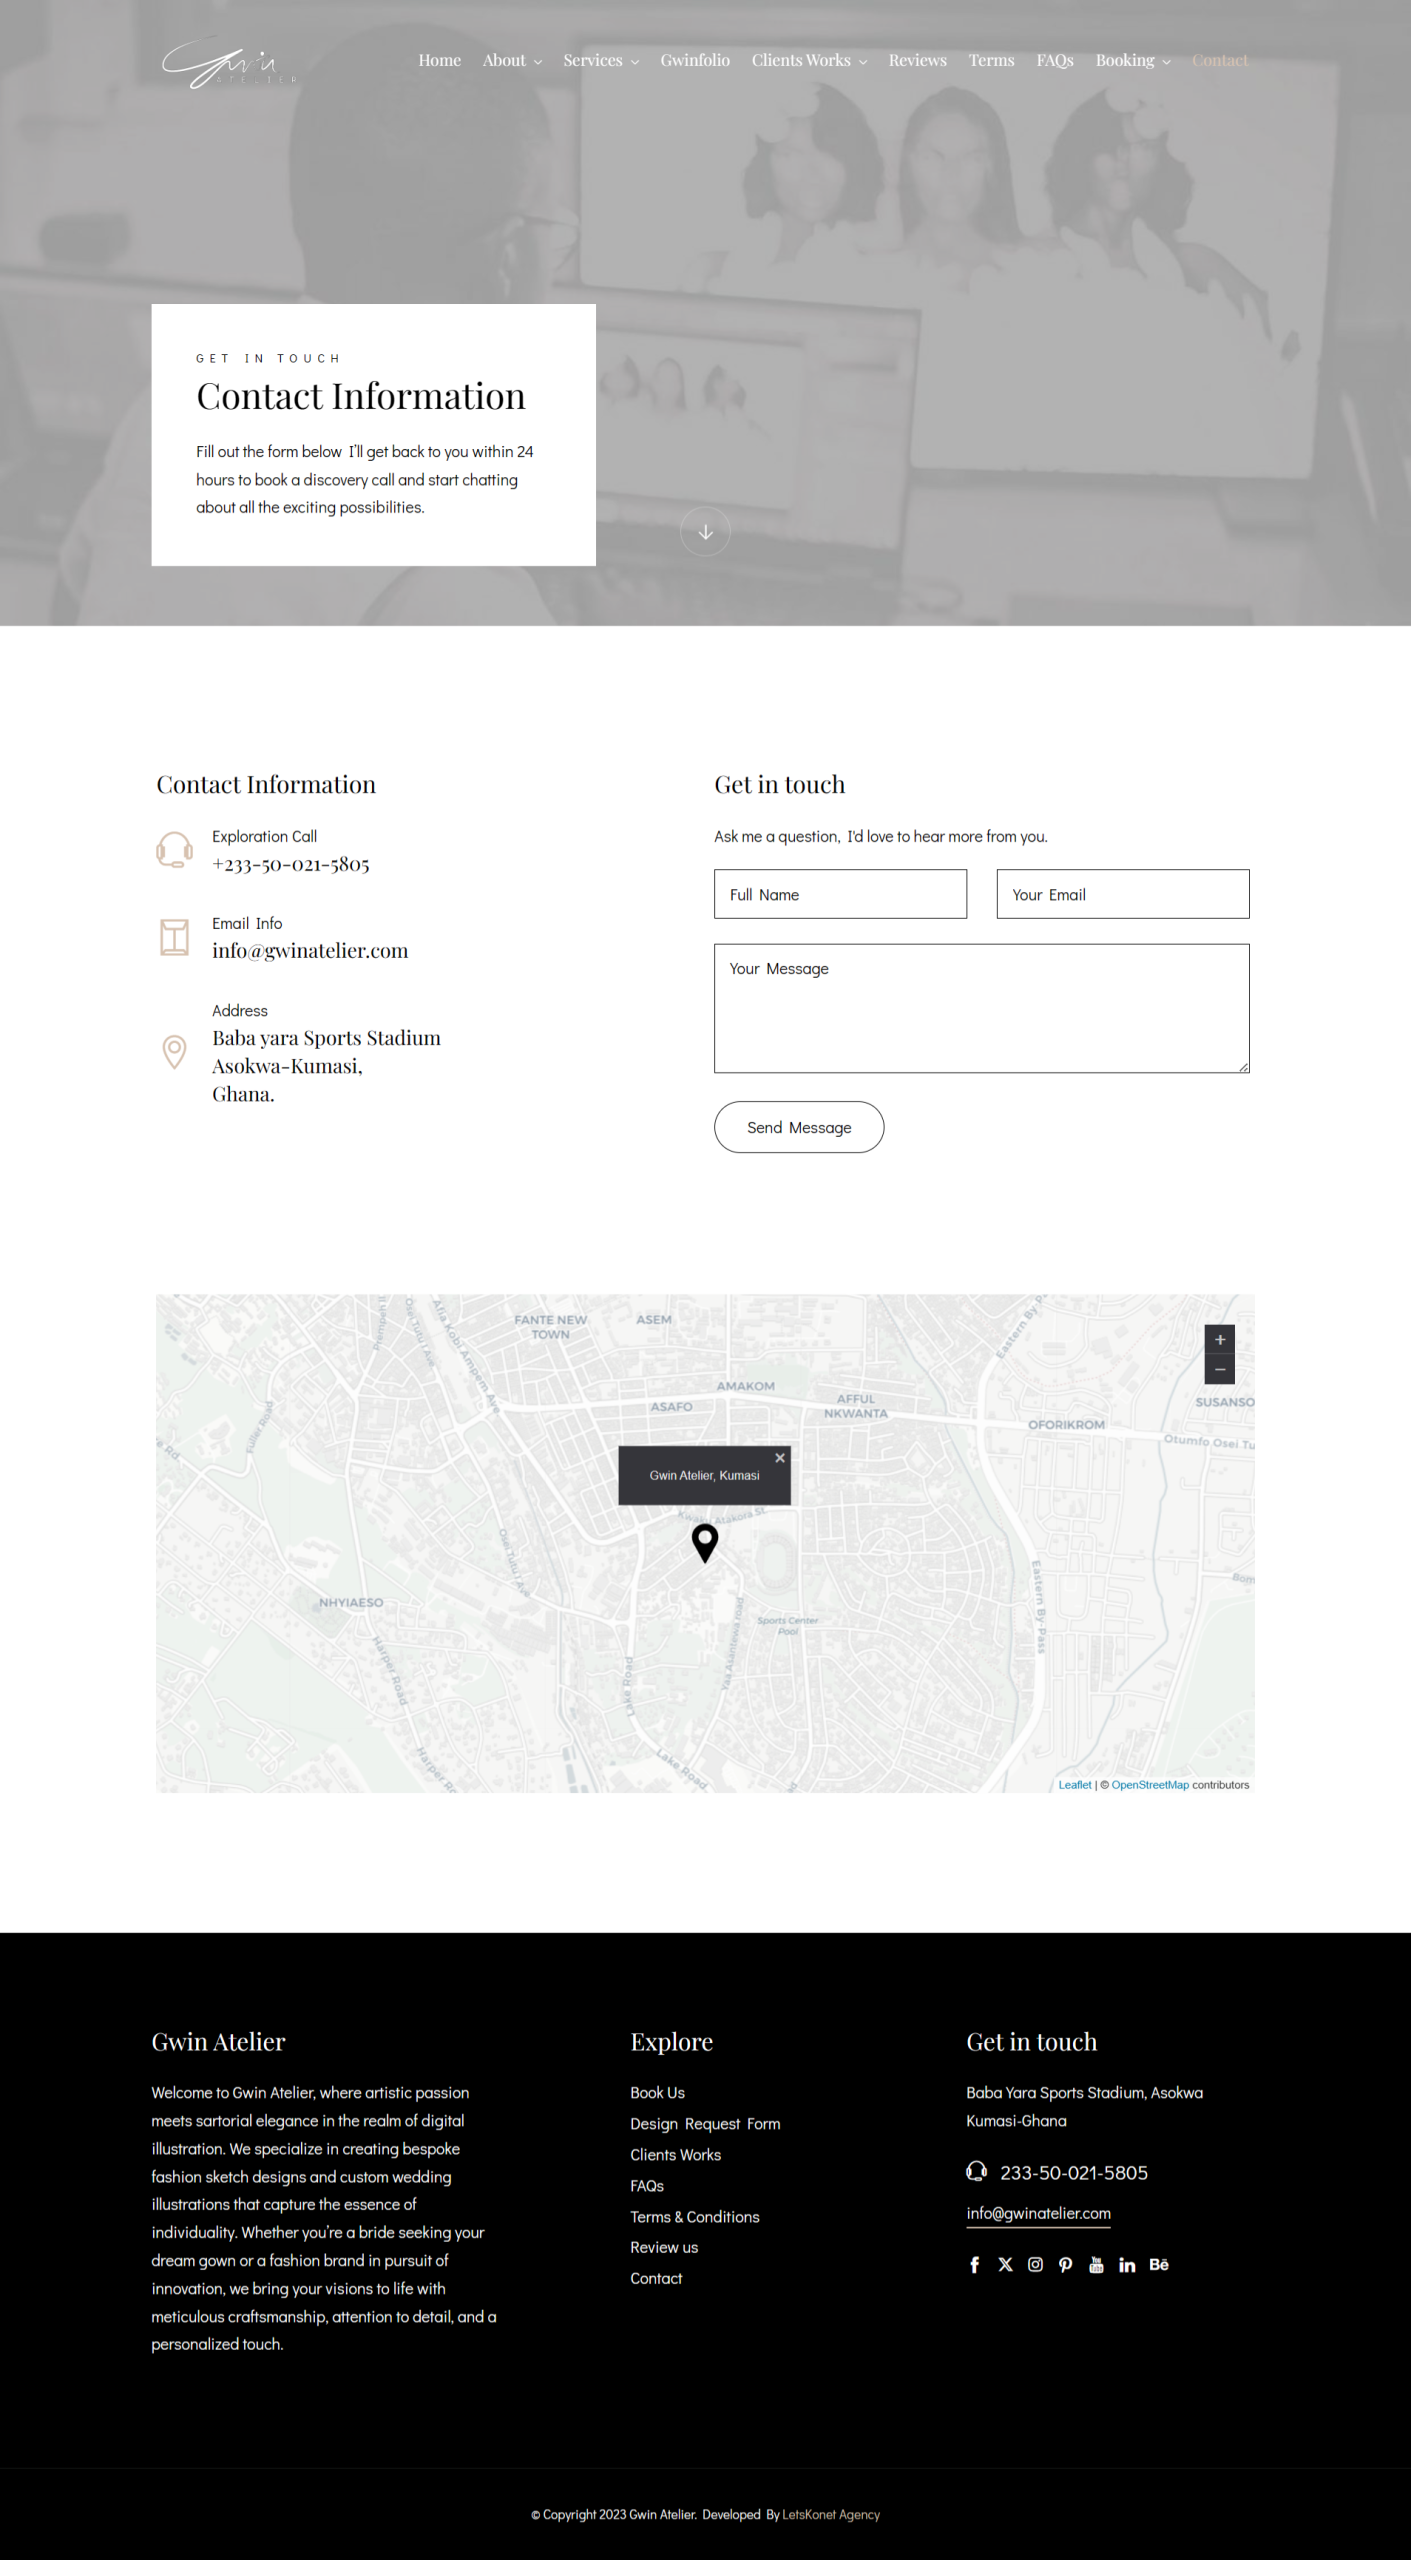Open the FAQs nav item

1055,61
